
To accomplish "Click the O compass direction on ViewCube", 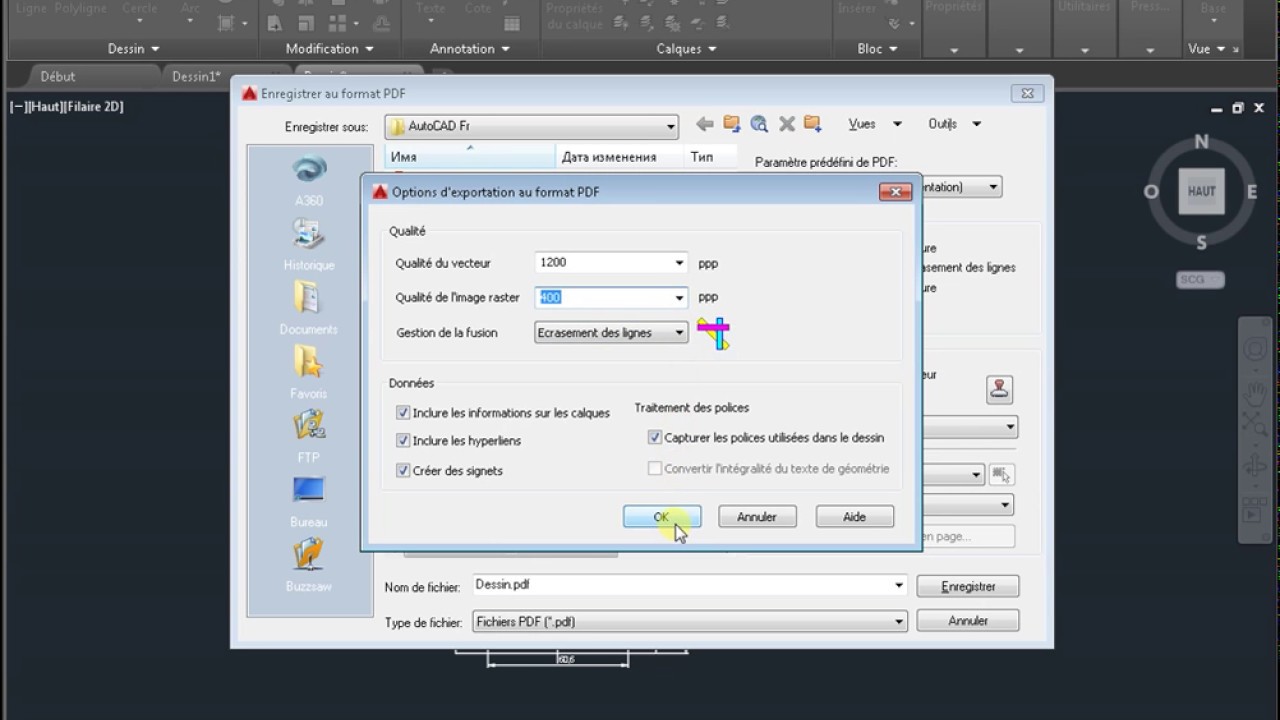I will click(x=1151, y=191).
